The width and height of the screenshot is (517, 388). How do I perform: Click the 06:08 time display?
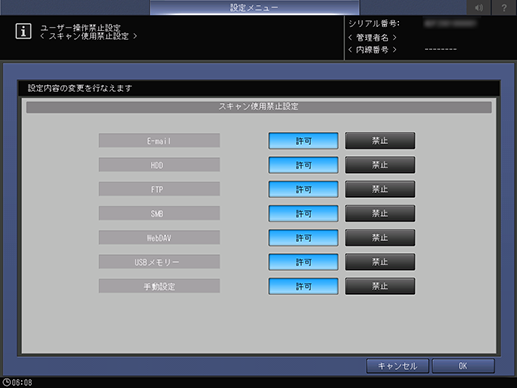[x=22, y=382]
